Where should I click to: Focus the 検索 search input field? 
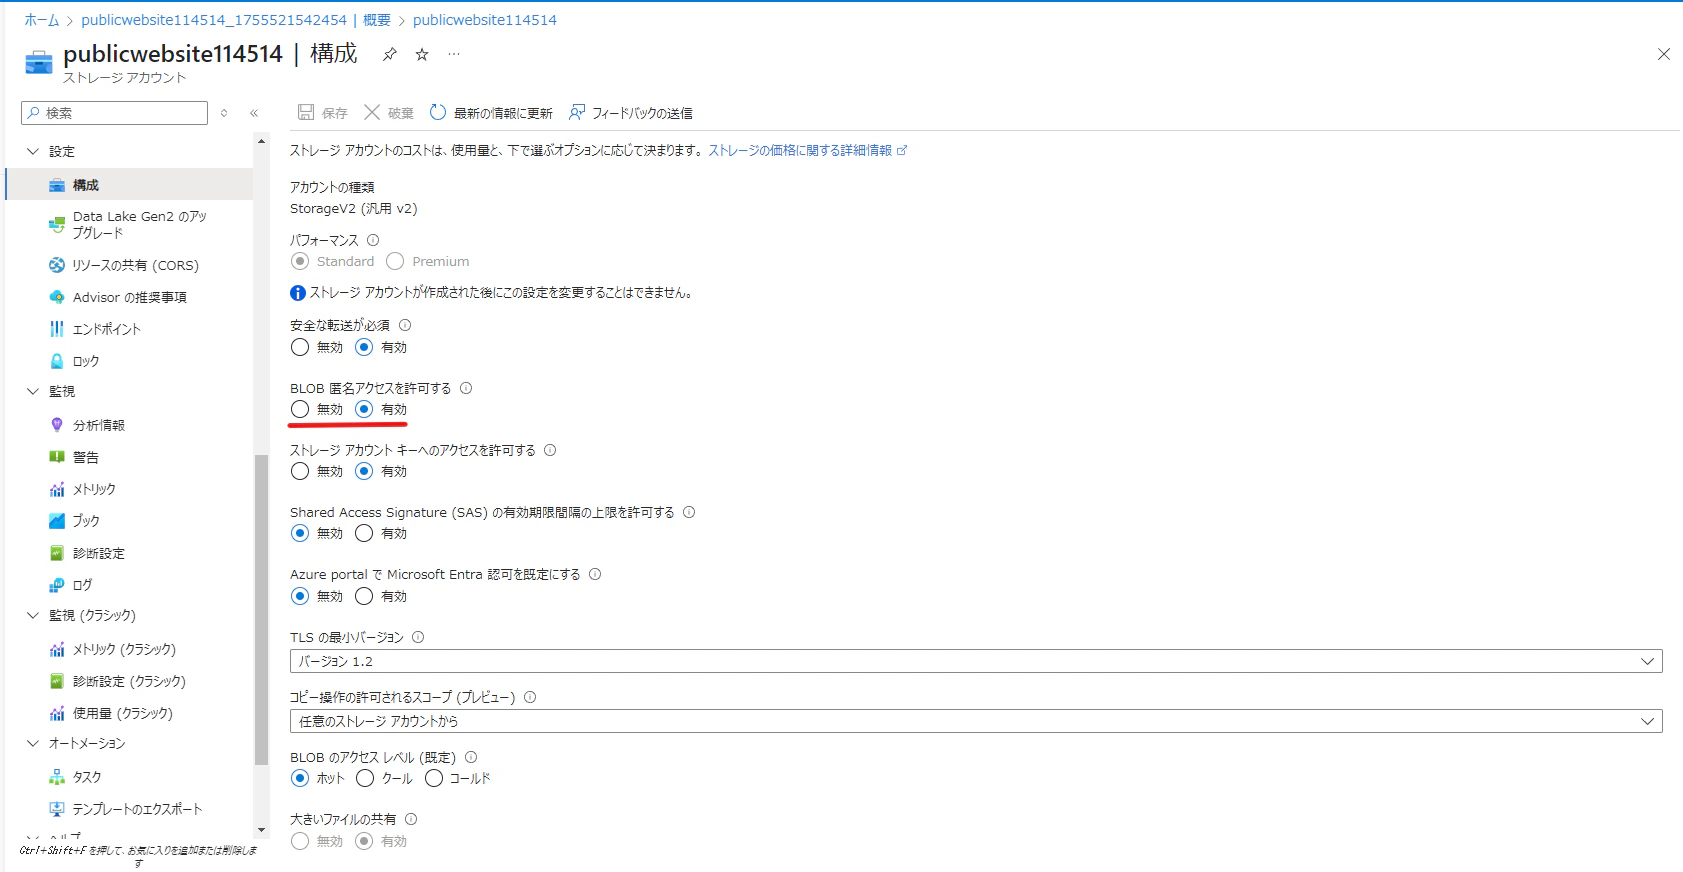point(114,113)
